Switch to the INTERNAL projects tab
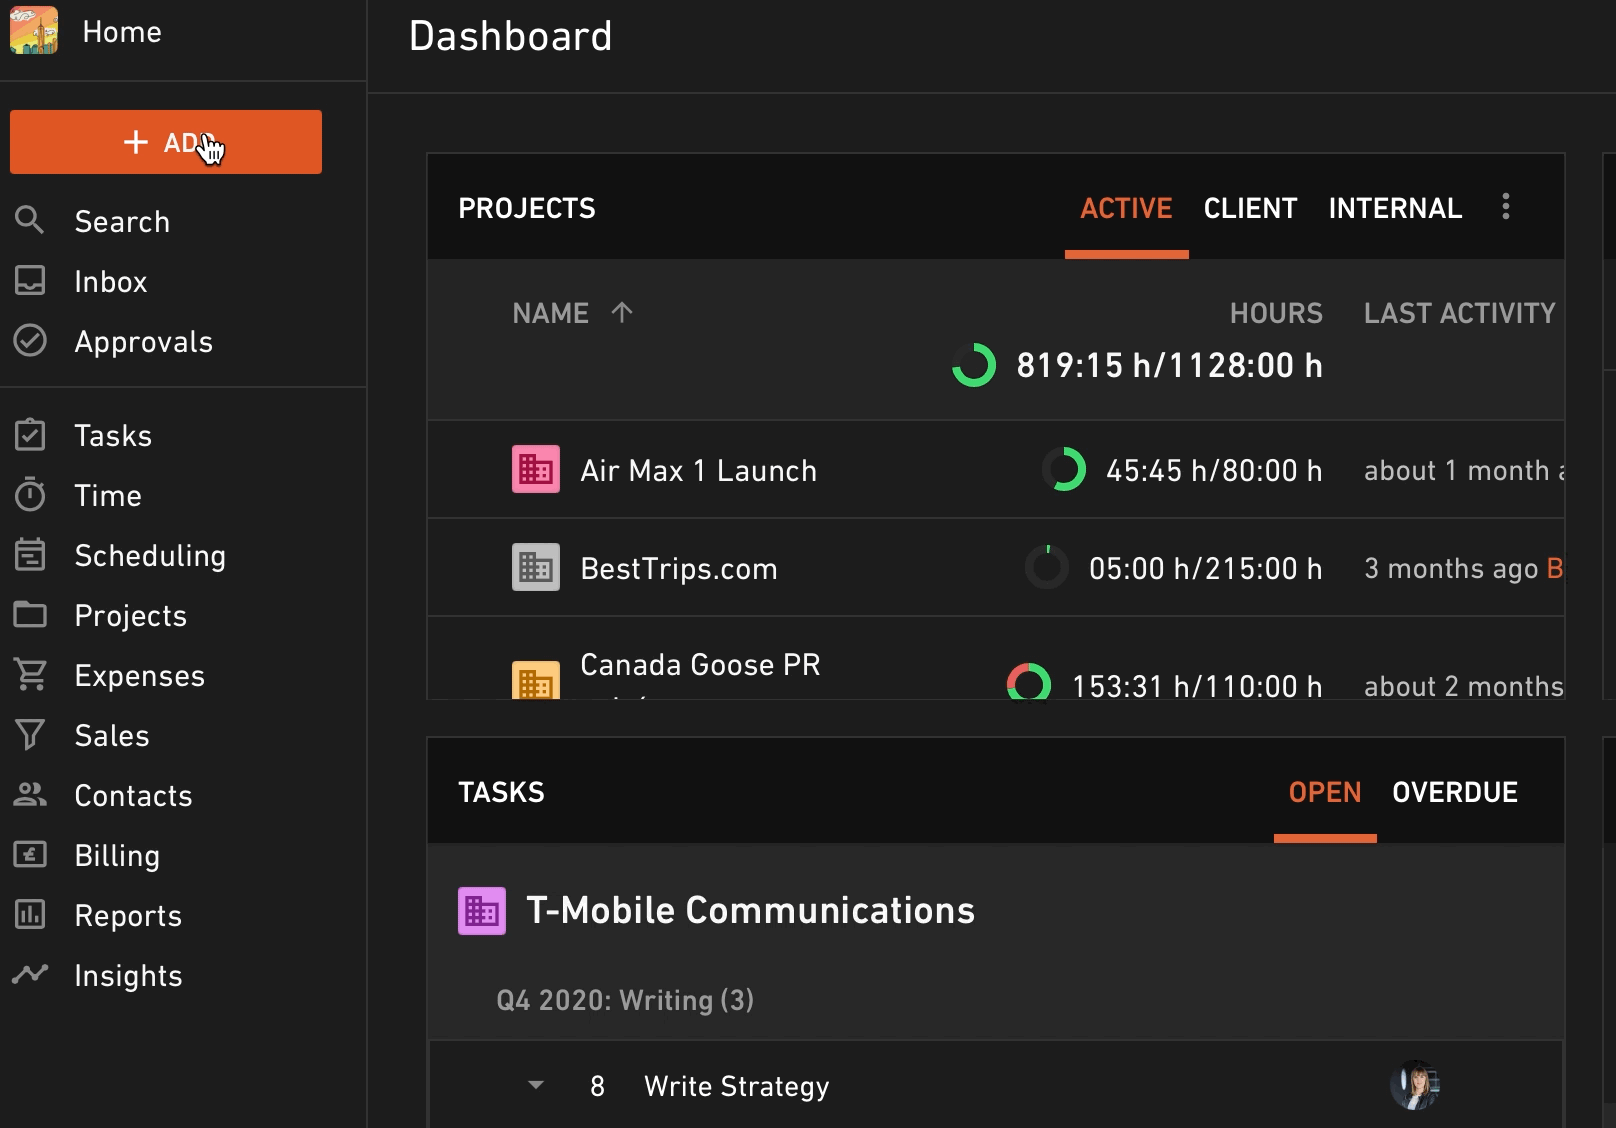The height and width of the screenshot is (1128, 1616). tap(1395, 208)
